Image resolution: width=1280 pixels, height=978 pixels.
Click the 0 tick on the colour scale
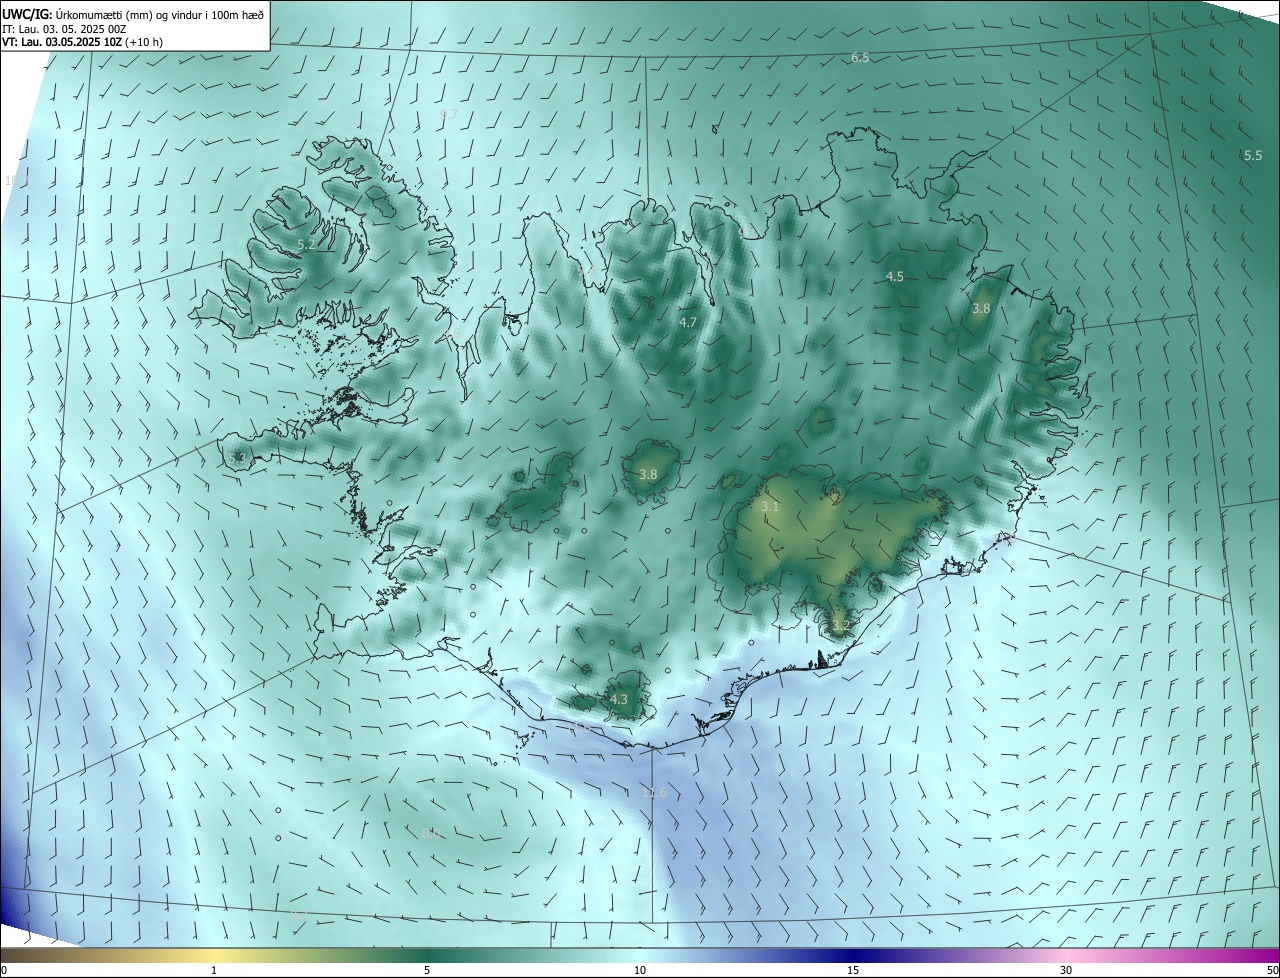tap(4, 970)
